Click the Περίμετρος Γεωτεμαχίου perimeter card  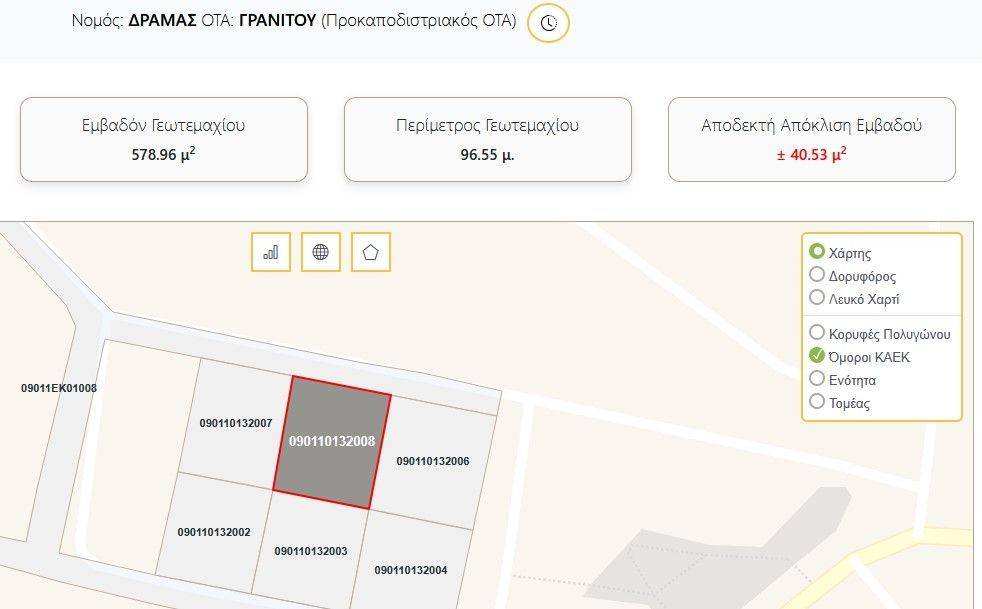click(488, 140)
